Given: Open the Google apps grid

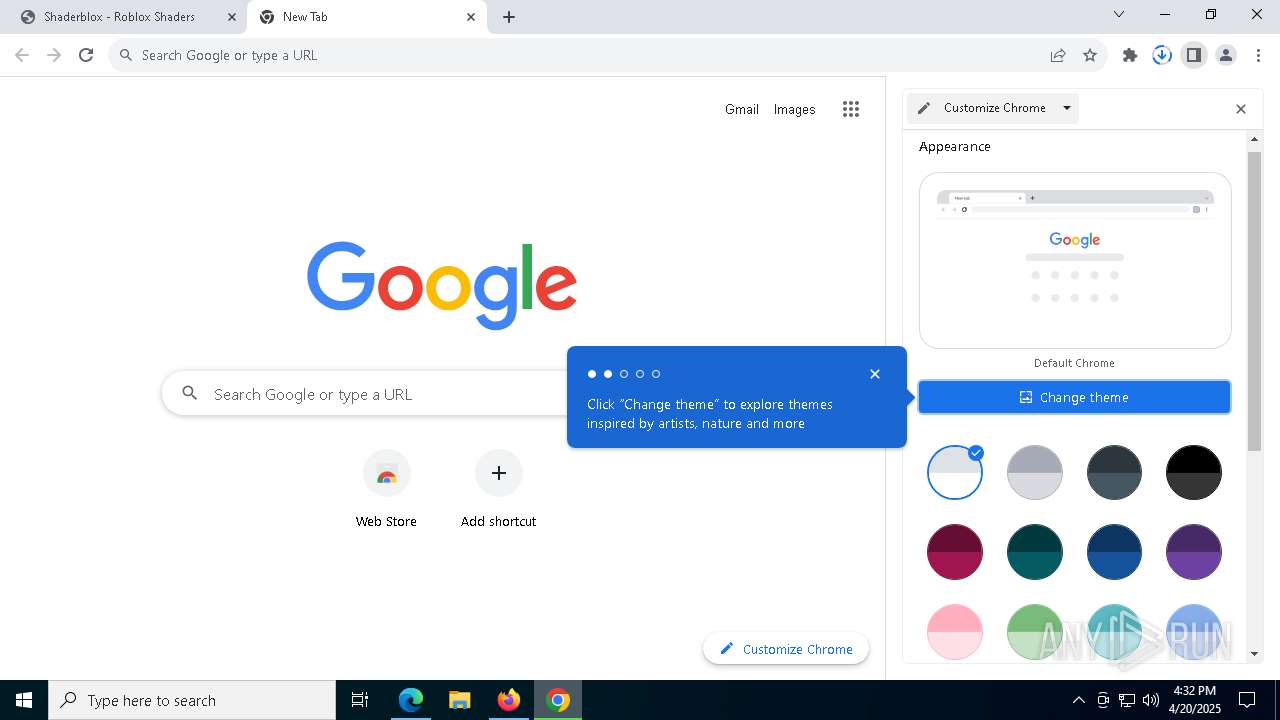Looking at the screenshot, I should pyautogui.click(x=851, y=109).
